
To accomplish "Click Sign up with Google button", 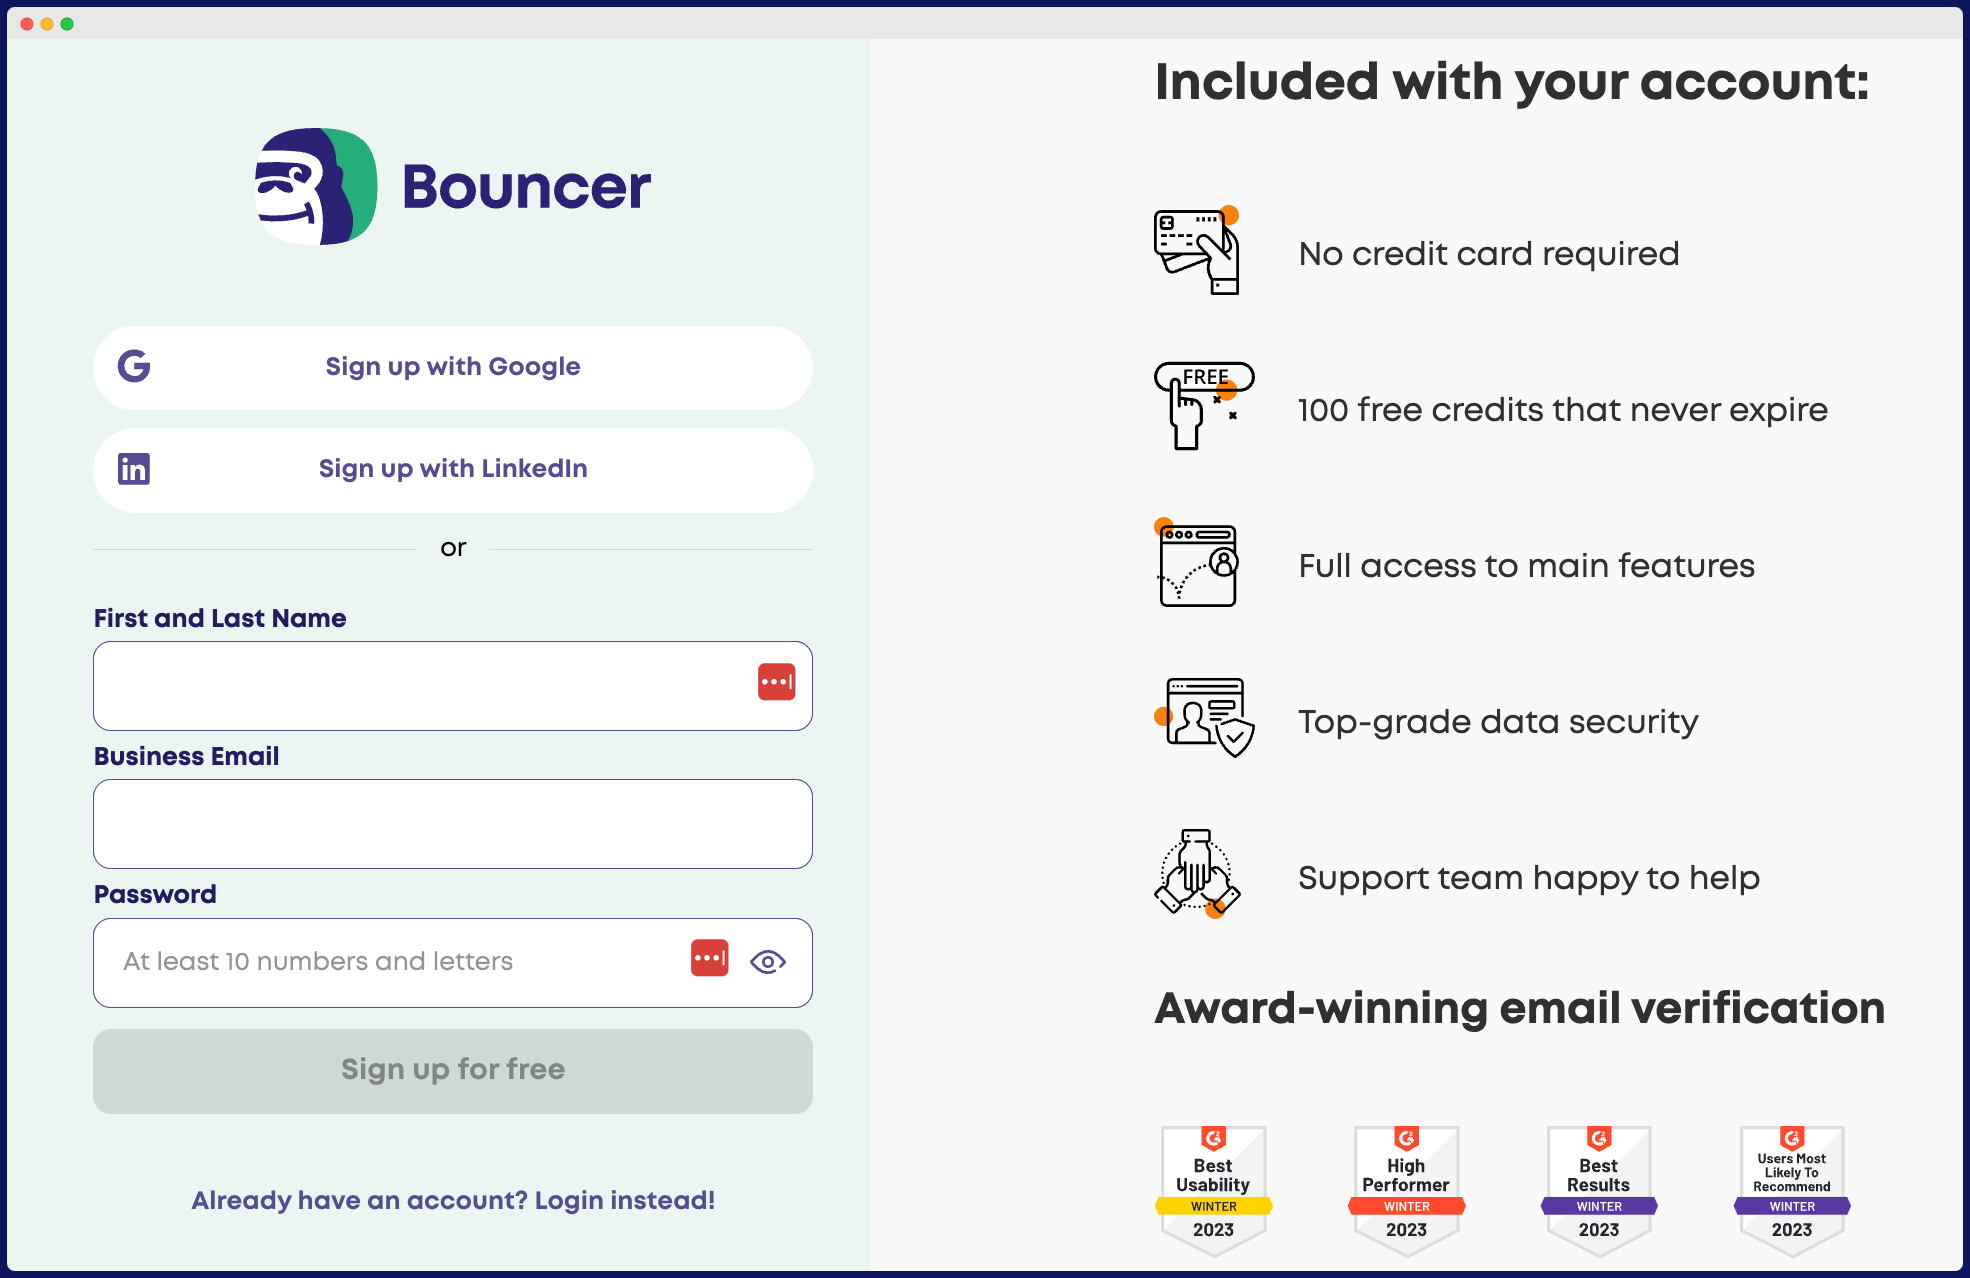I will point(452,366).
